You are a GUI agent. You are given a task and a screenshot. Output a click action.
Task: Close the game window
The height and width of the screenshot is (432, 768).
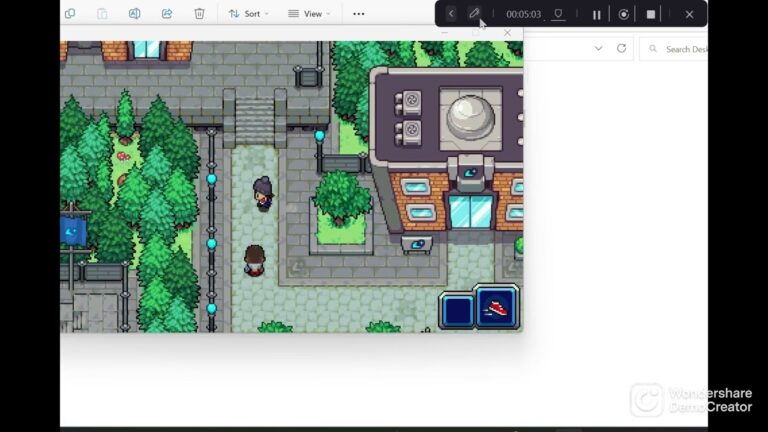507,33
